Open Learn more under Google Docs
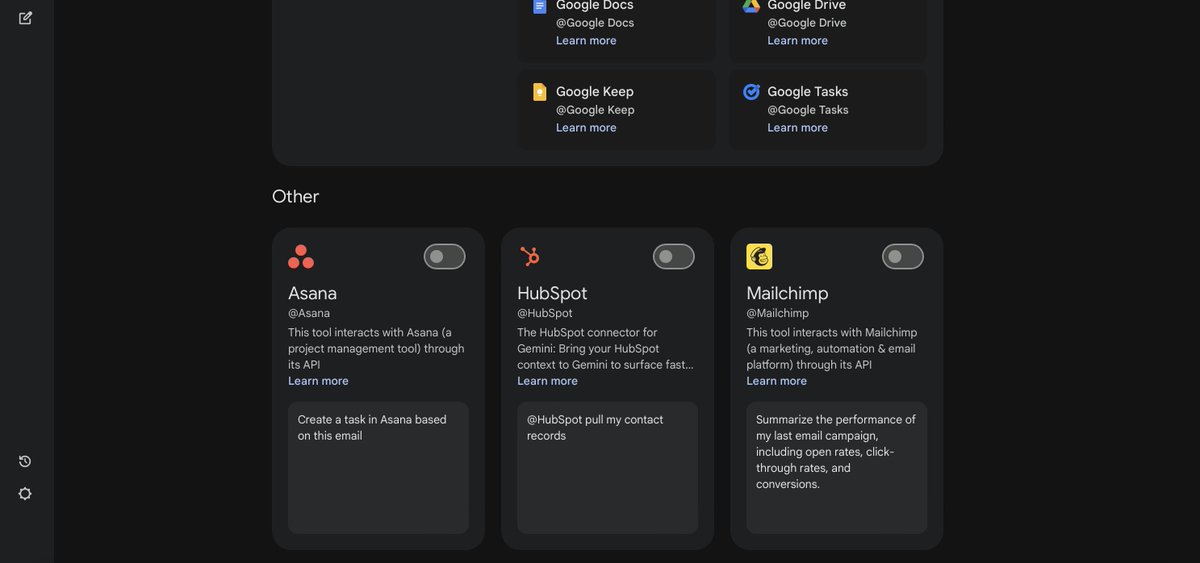1200x563 pixels. pyautogui.click(x=586, y=41)
